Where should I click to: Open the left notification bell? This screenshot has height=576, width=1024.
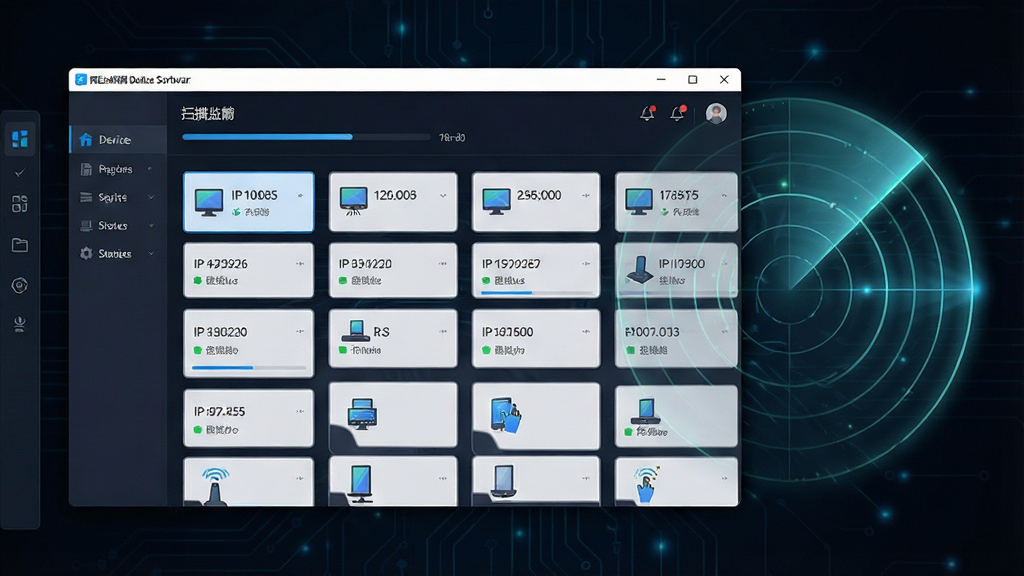tap(647, 113)
